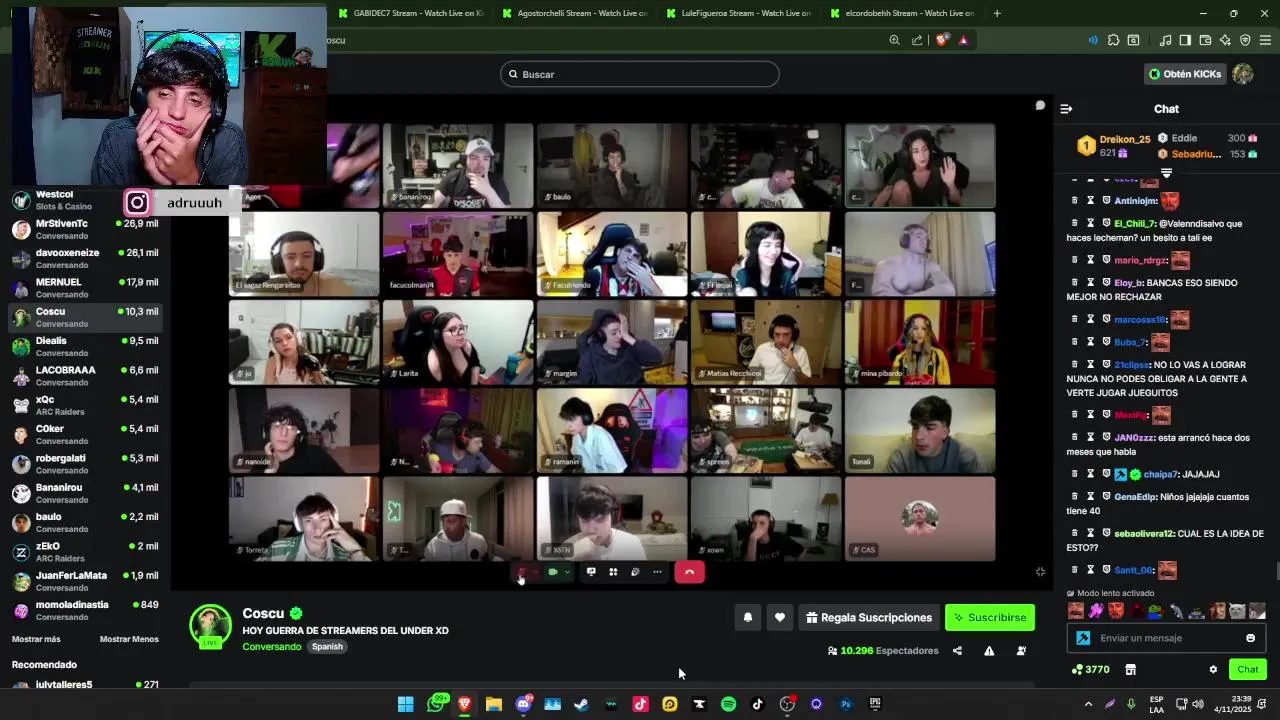The width and height of the screenshot is (1280, 720).
Task: Click the screen share icon in call toolbar
Action: click(x=591, y=572)
